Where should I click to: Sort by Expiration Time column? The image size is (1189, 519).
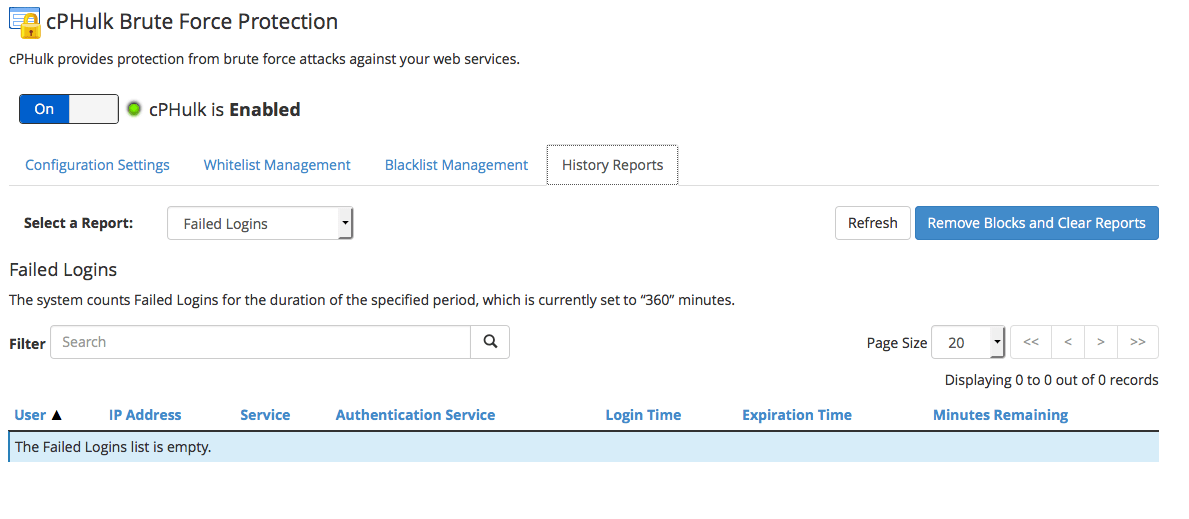tap(797, 415)
